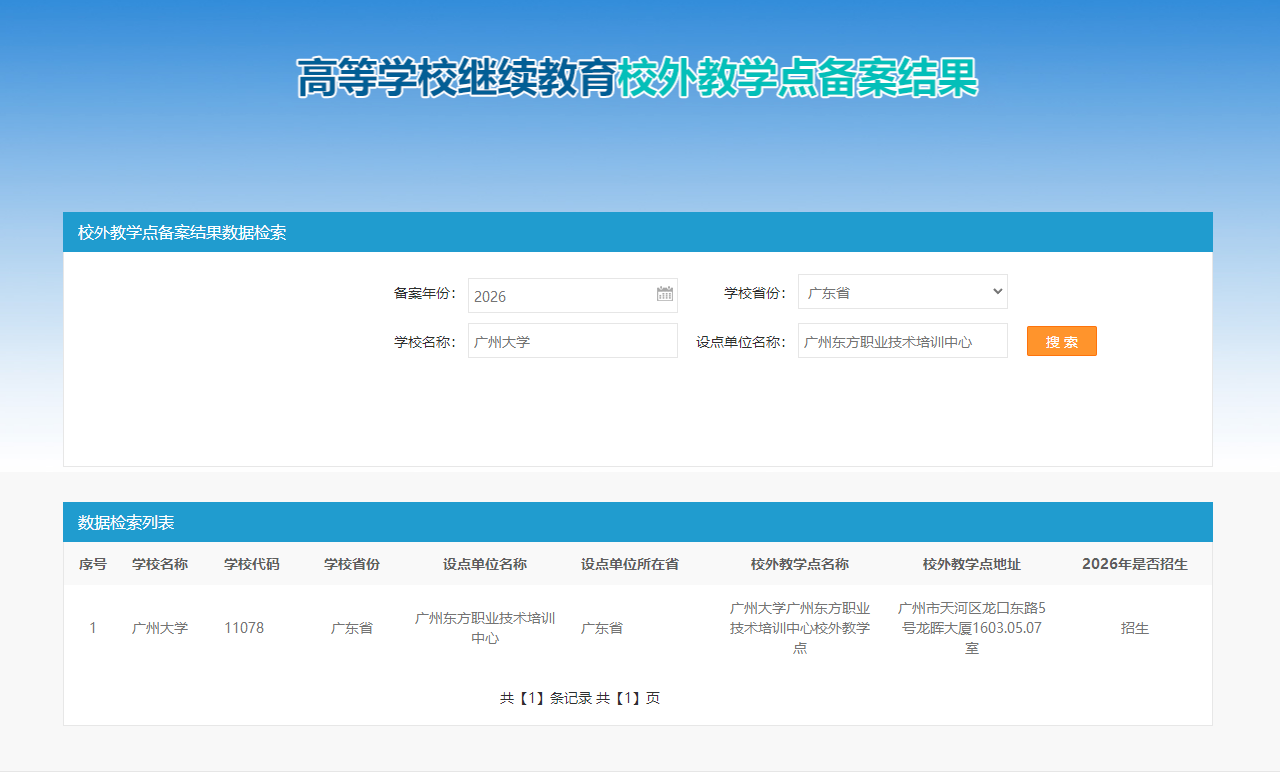Image resolution: width=1280 pixels, height=772 pixels.
Task: Open calendar icon in 备案年份 field
Action: [x=665, y=294]
